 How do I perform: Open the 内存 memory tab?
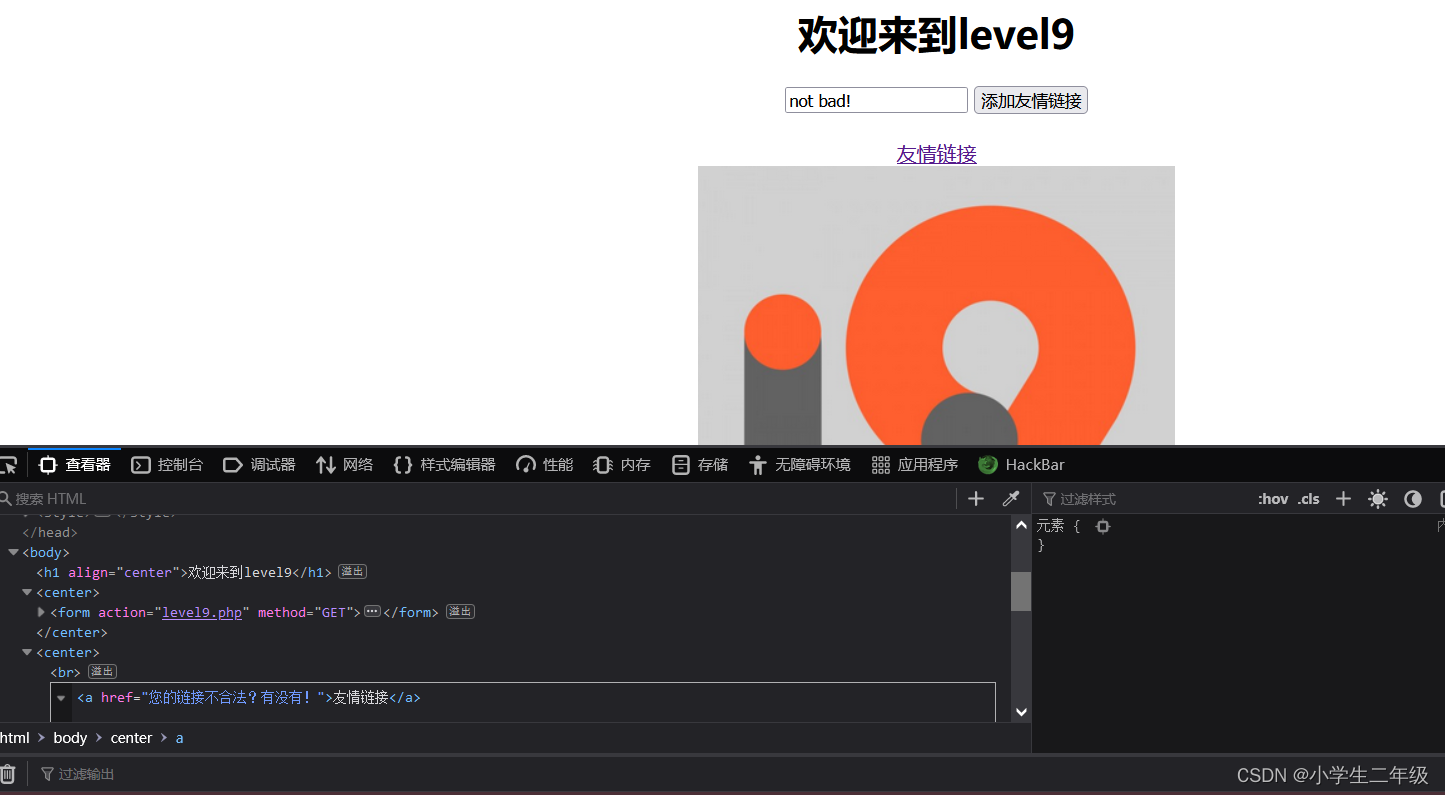[621, 465]
